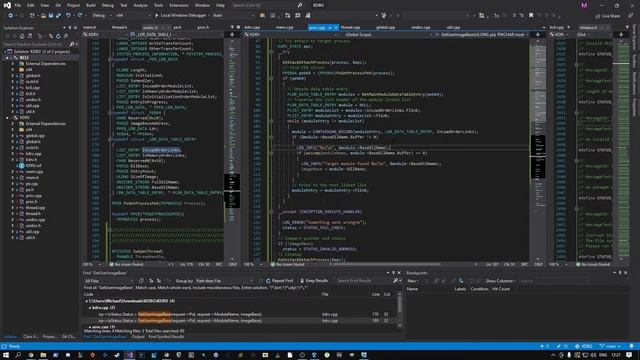Collapse the KDU project node
Image resolution: width=640 pixels, height=360 pixels.
click(x=7, y=58)
